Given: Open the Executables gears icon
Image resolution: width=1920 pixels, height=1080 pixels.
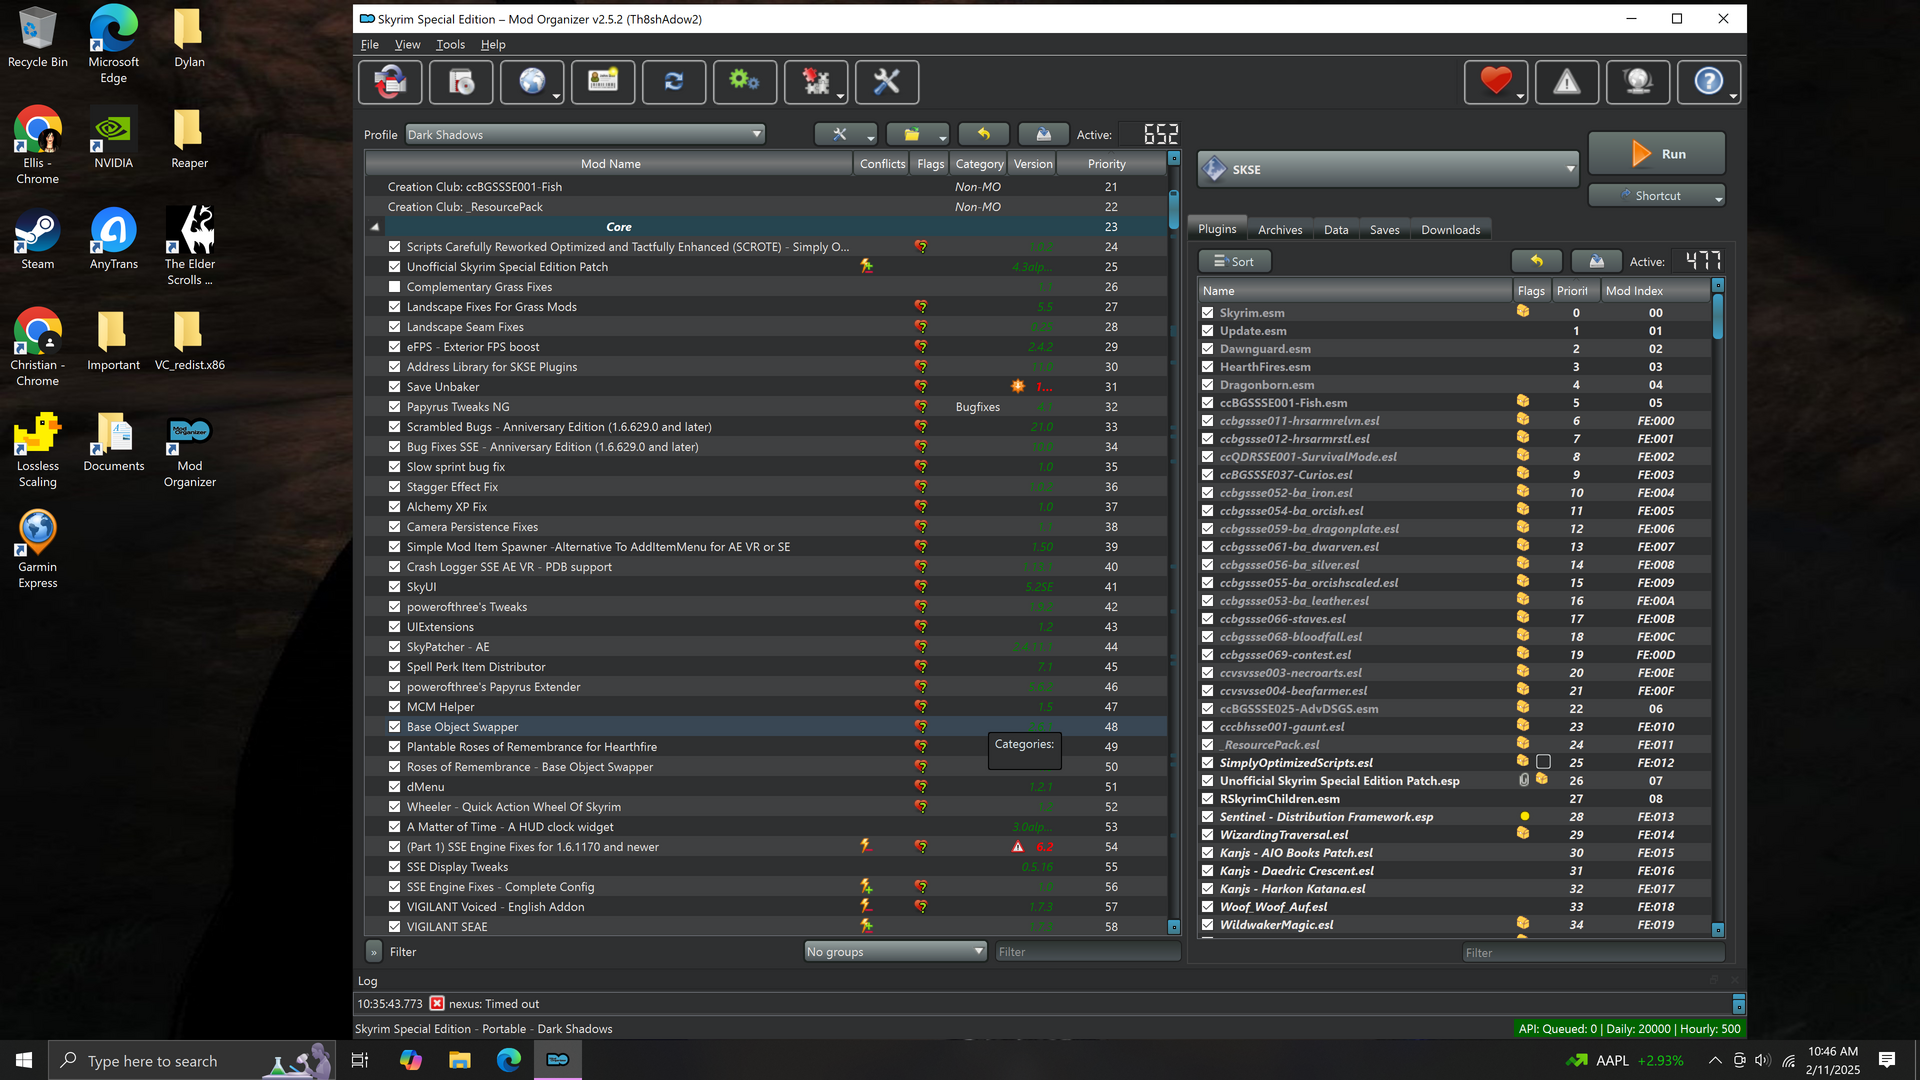Looking at the screenshot, I should (745, 82).
